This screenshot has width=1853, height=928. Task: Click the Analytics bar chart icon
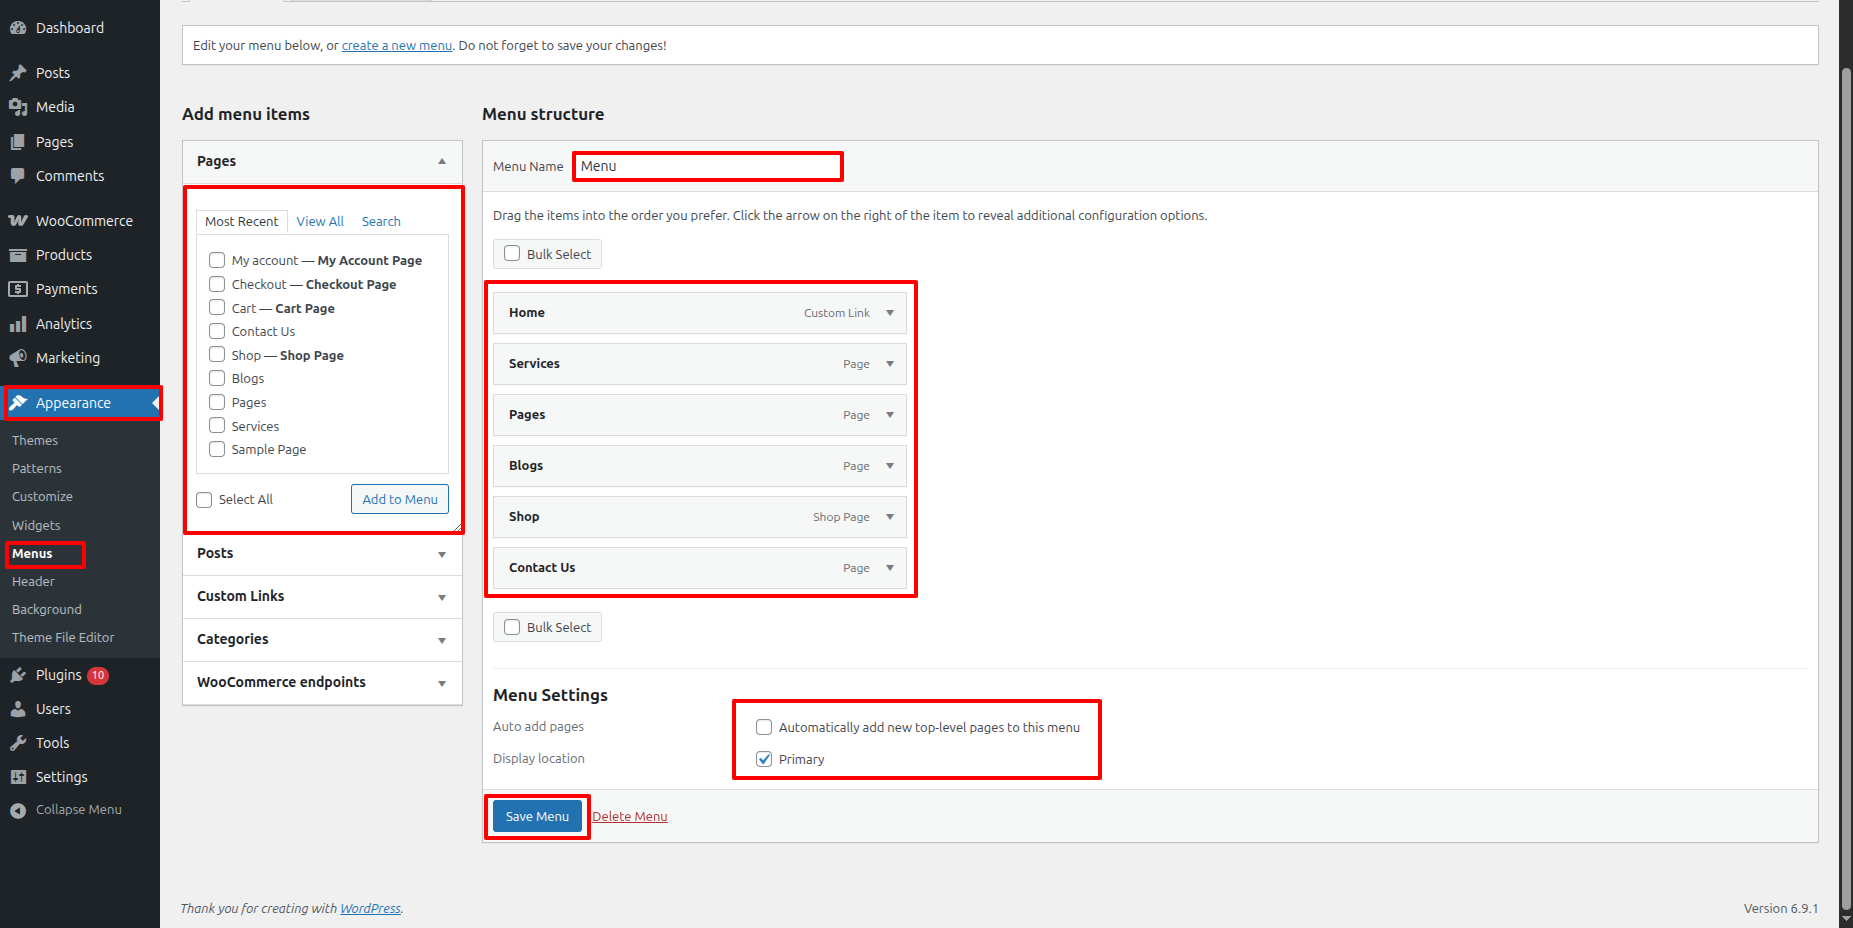click(18, 324)
